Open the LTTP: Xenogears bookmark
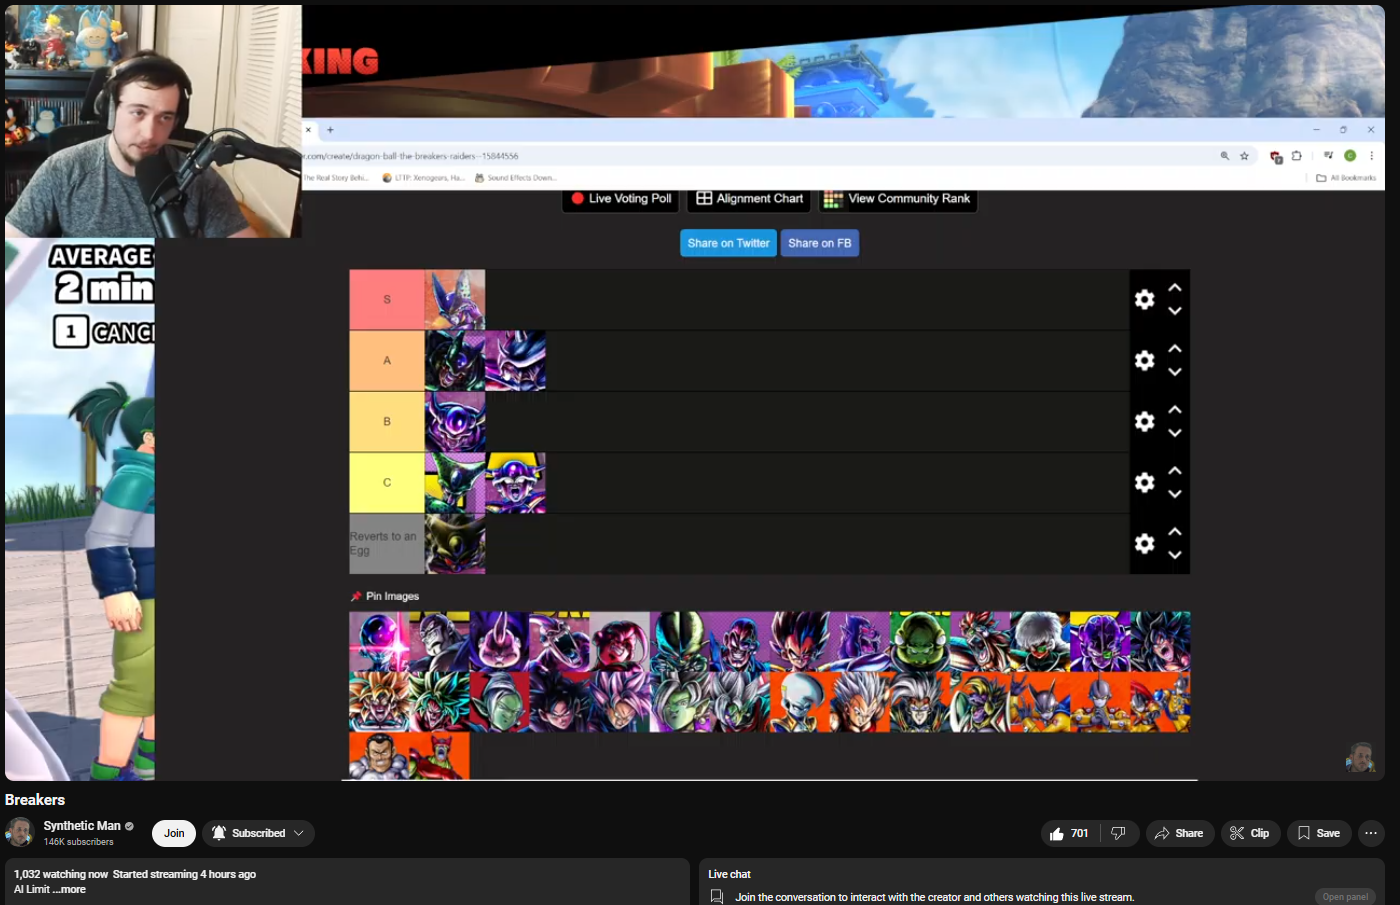The width and height of the screenshot is (1400, 905). (x=424, y=178)
